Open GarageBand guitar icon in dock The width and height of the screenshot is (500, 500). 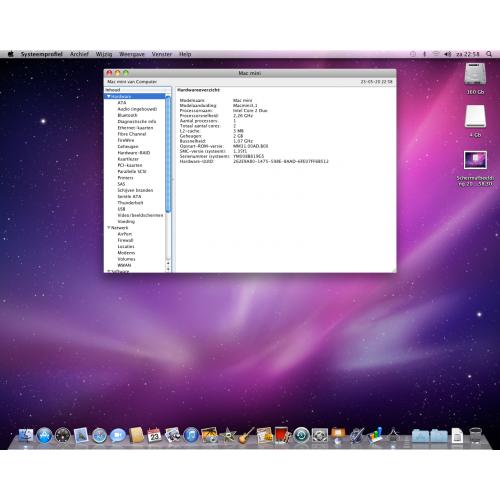click(246, 435)
